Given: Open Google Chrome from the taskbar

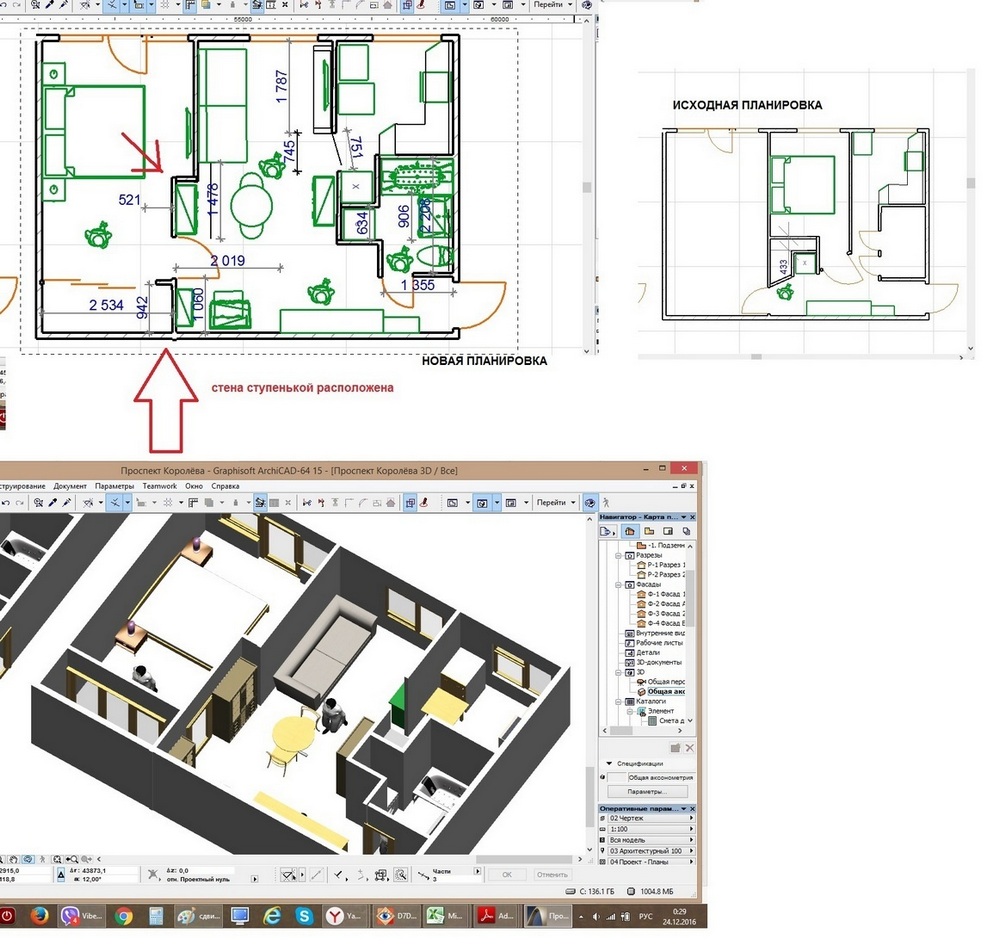Looking at the screenshot, I should (x=123, y=916).
